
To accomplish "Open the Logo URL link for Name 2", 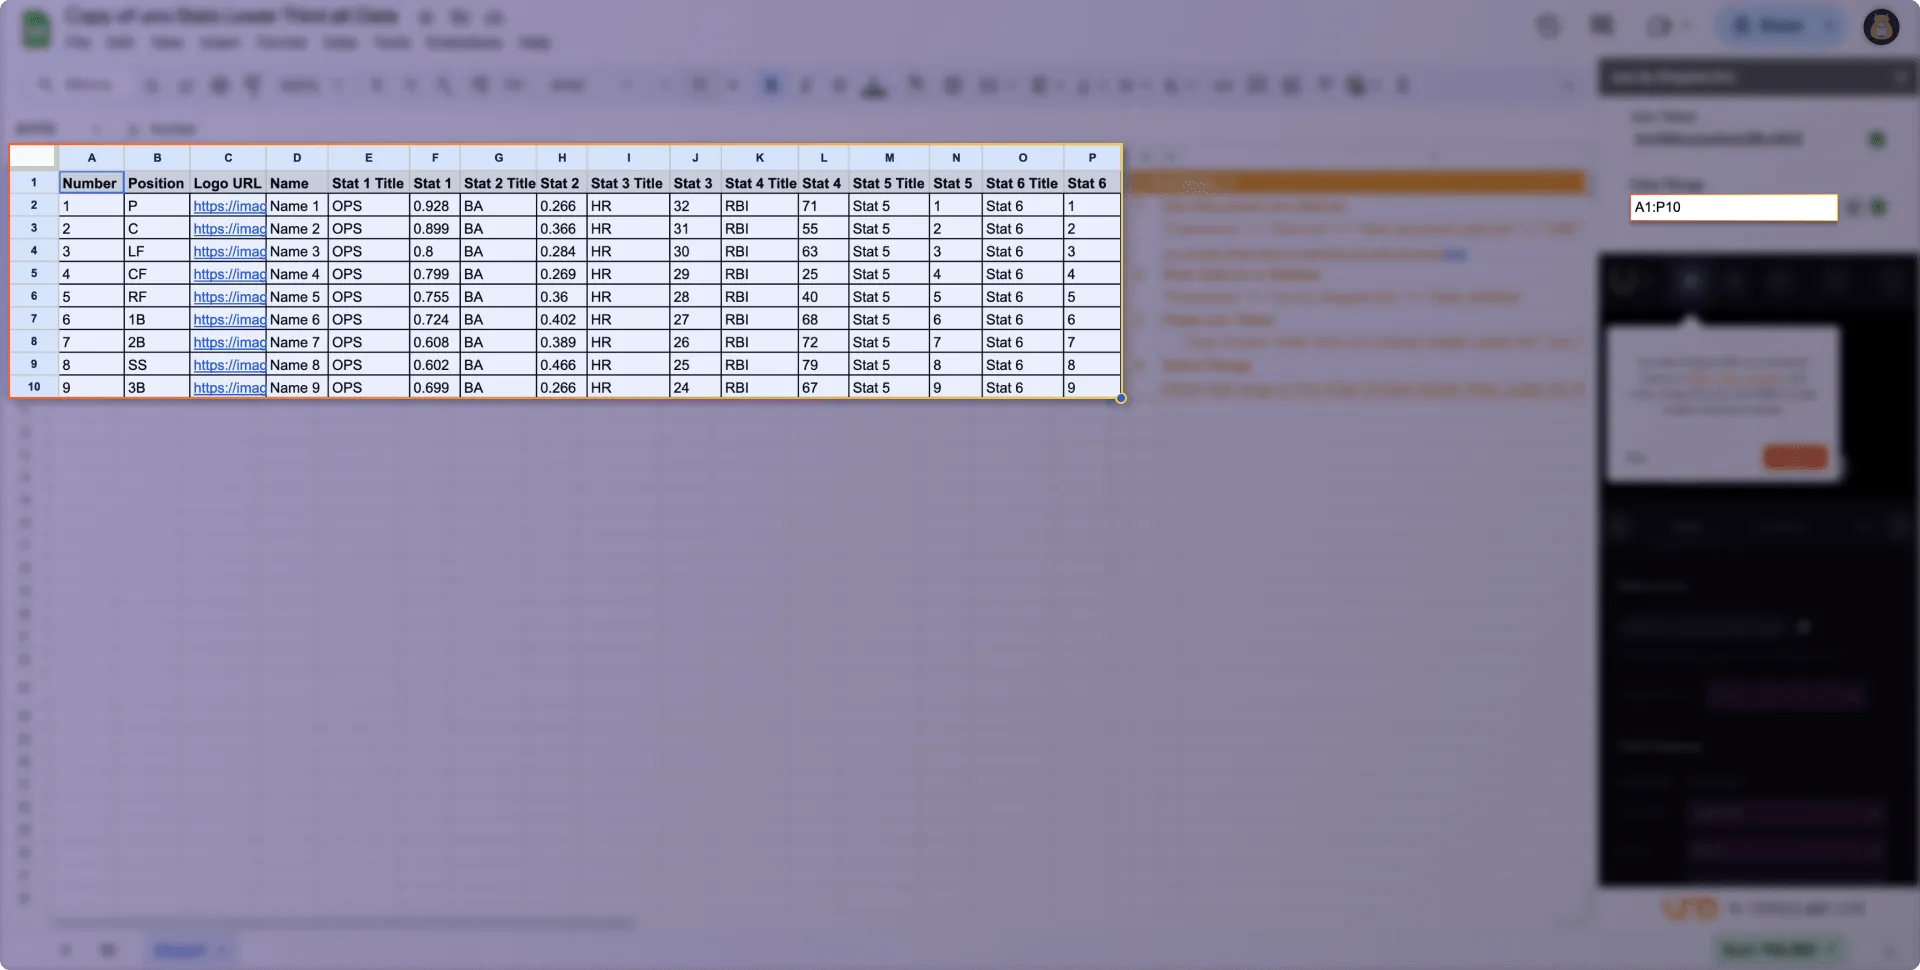I will point(229,229).
